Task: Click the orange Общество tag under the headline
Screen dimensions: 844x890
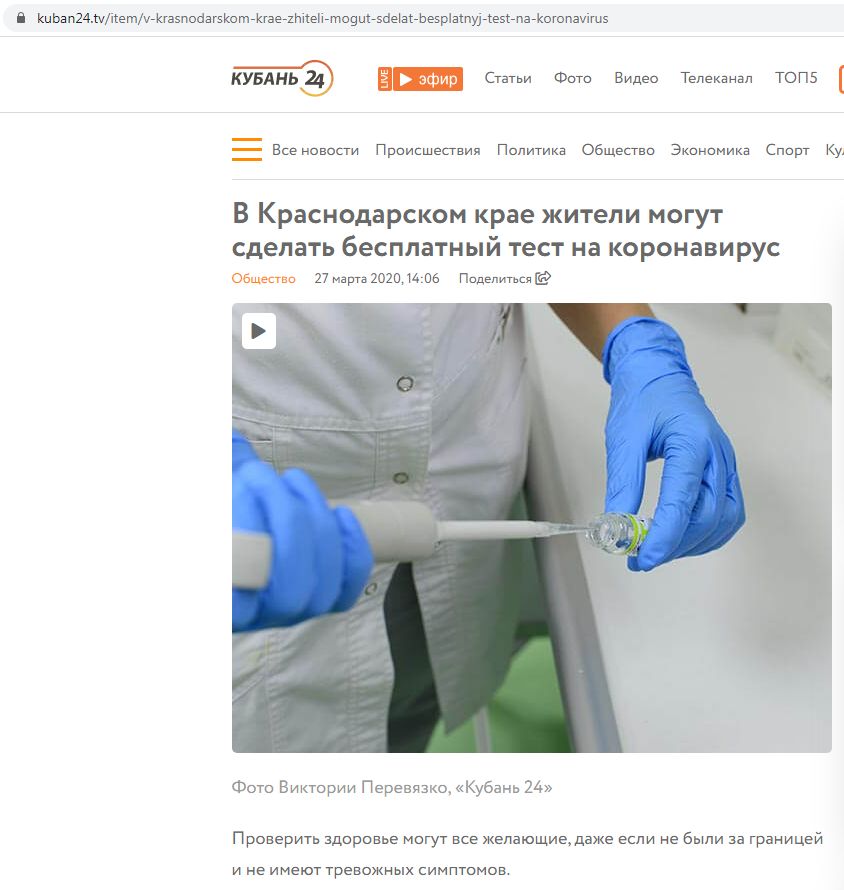Action: point(263,279)
